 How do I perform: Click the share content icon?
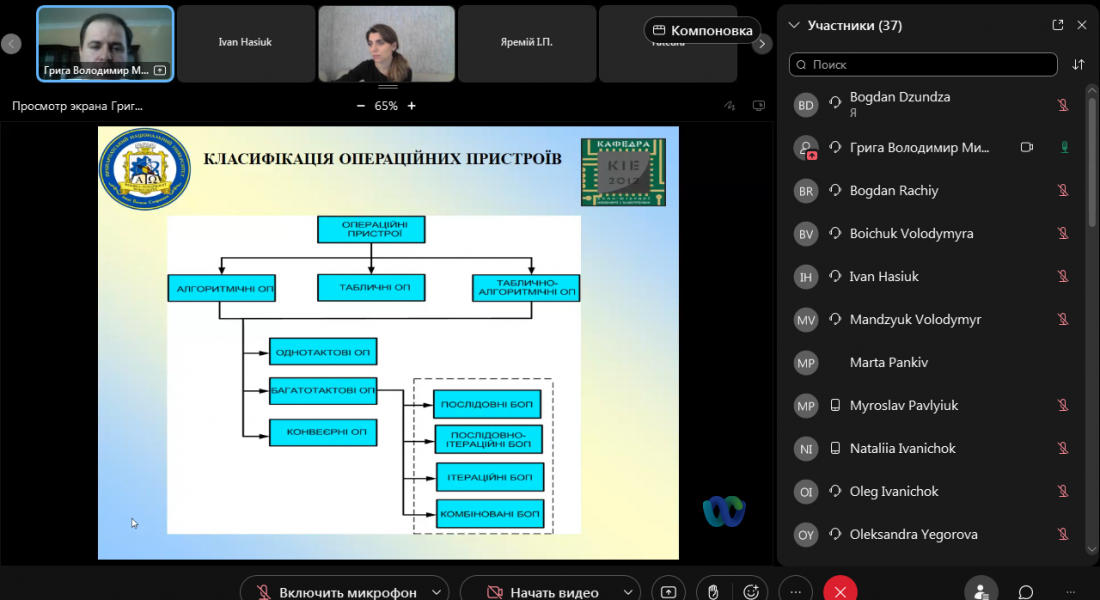coord(669,591)
